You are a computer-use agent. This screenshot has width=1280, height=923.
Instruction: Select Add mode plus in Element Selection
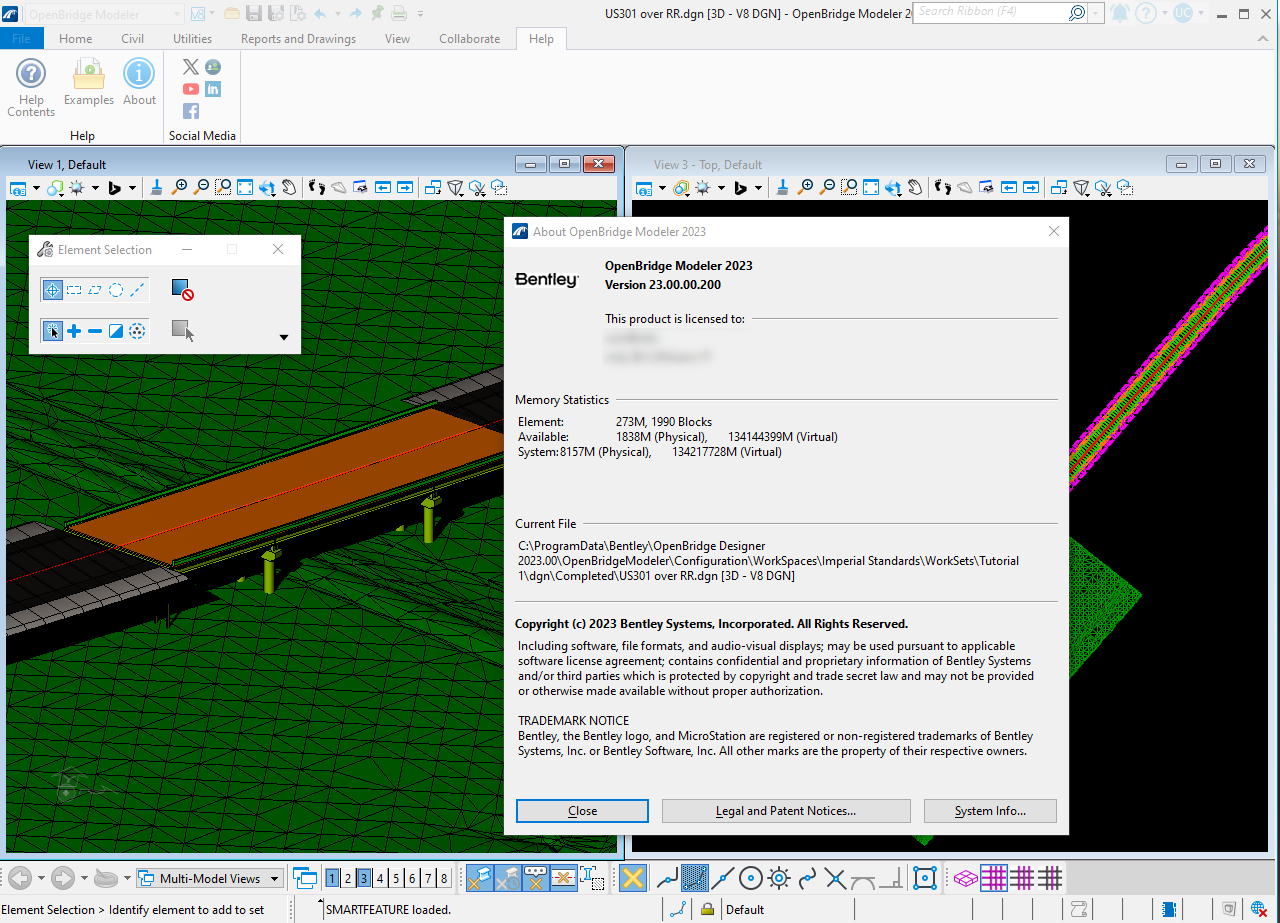74,331
